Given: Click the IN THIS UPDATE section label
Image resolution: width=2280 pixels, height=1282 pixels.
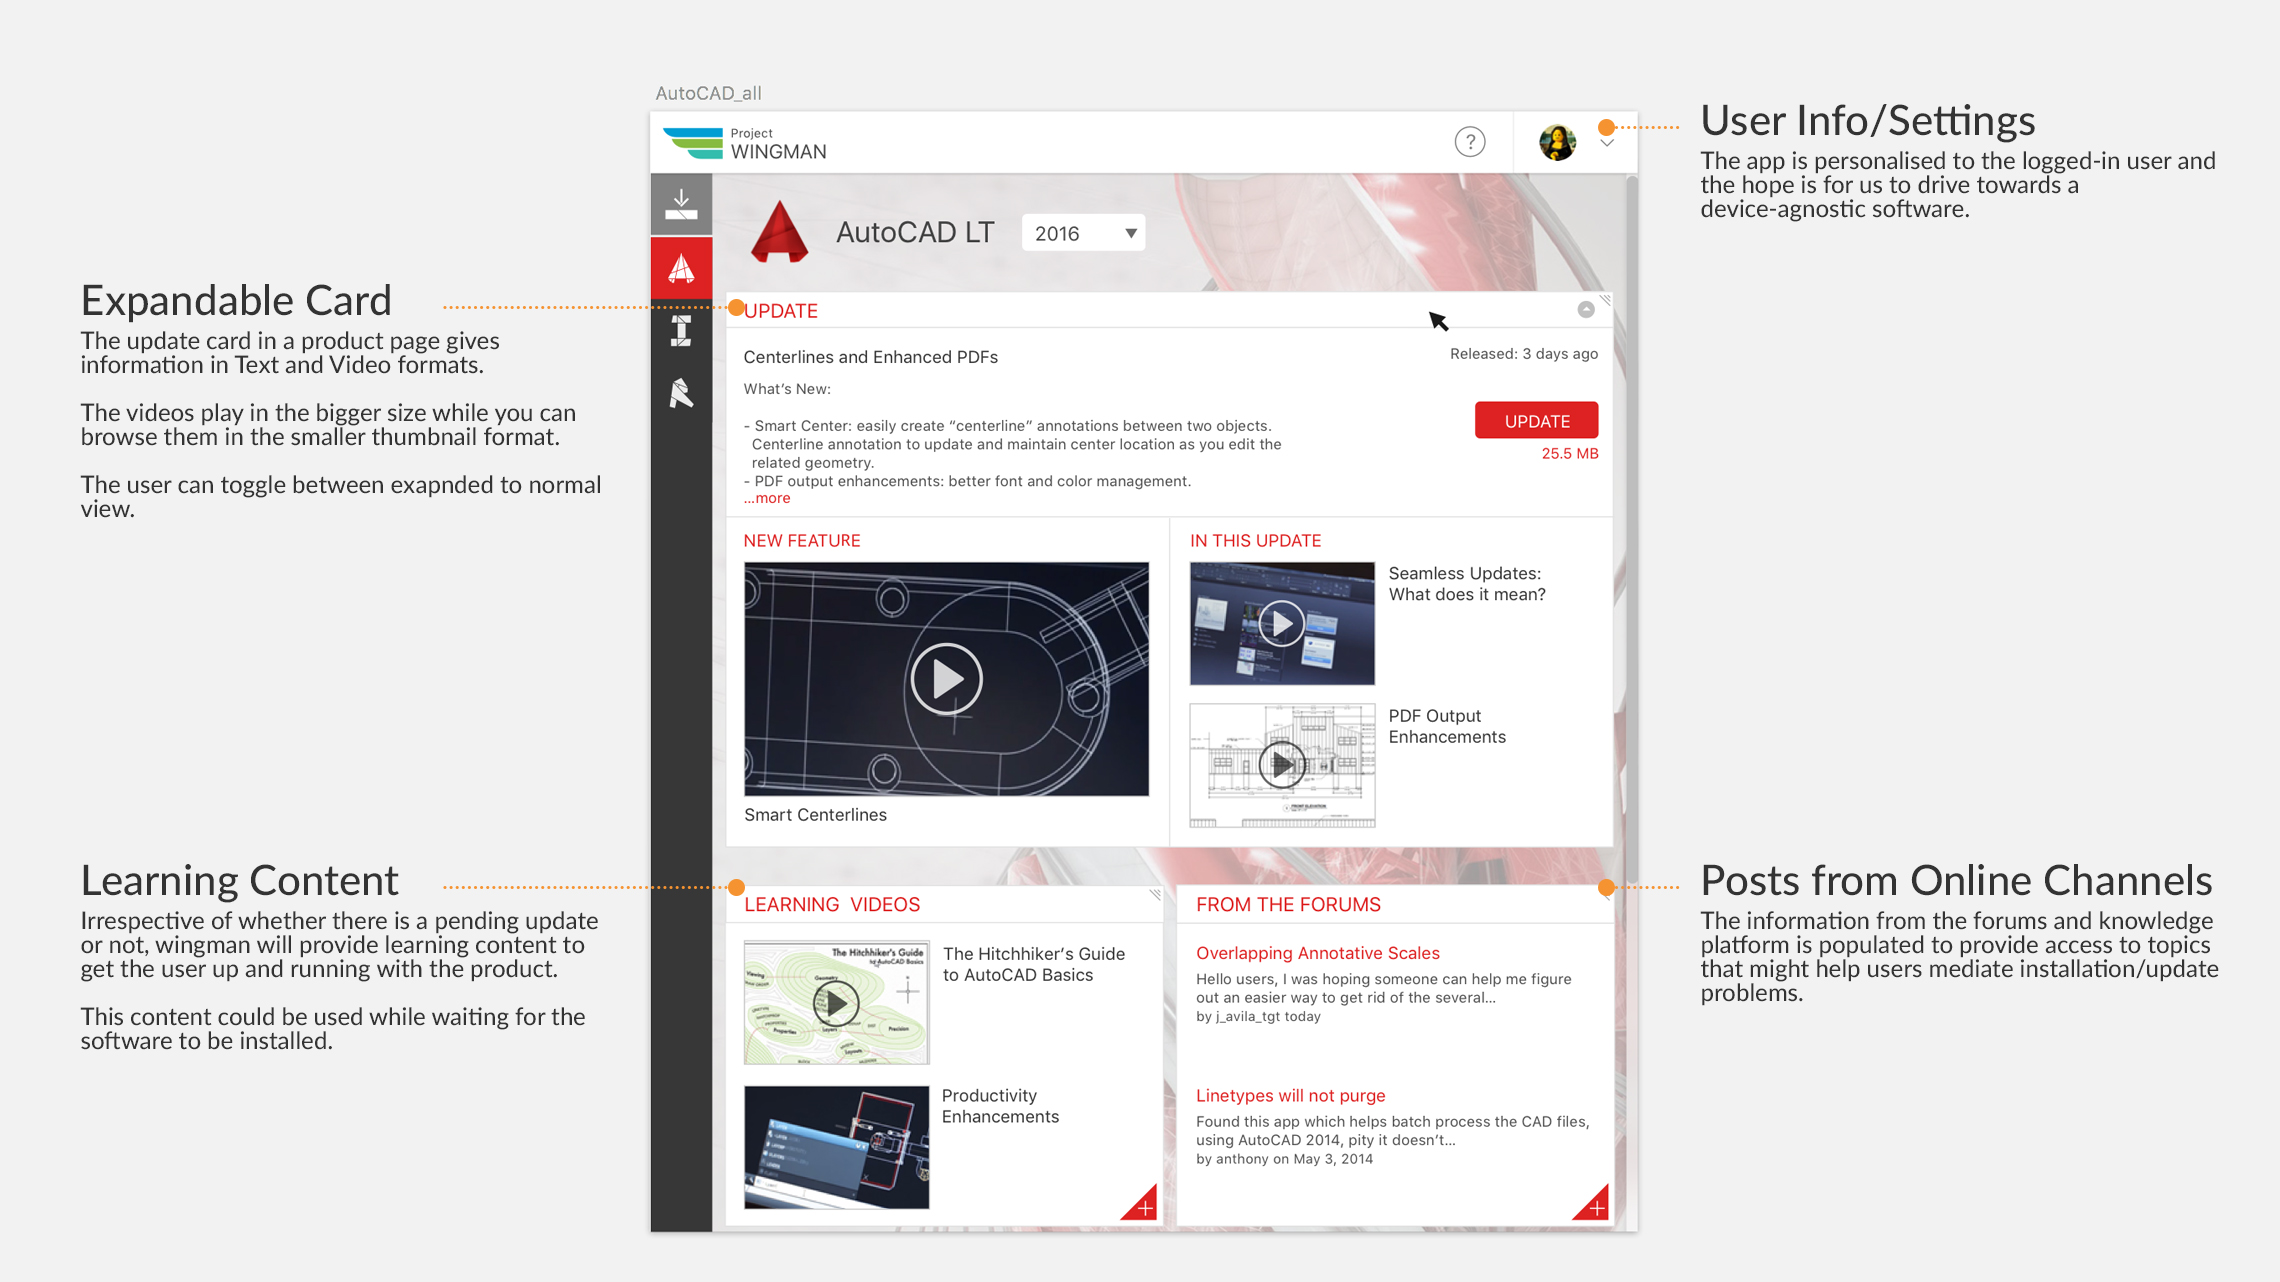Looking at the screenshot, I should click(1255, 541).
